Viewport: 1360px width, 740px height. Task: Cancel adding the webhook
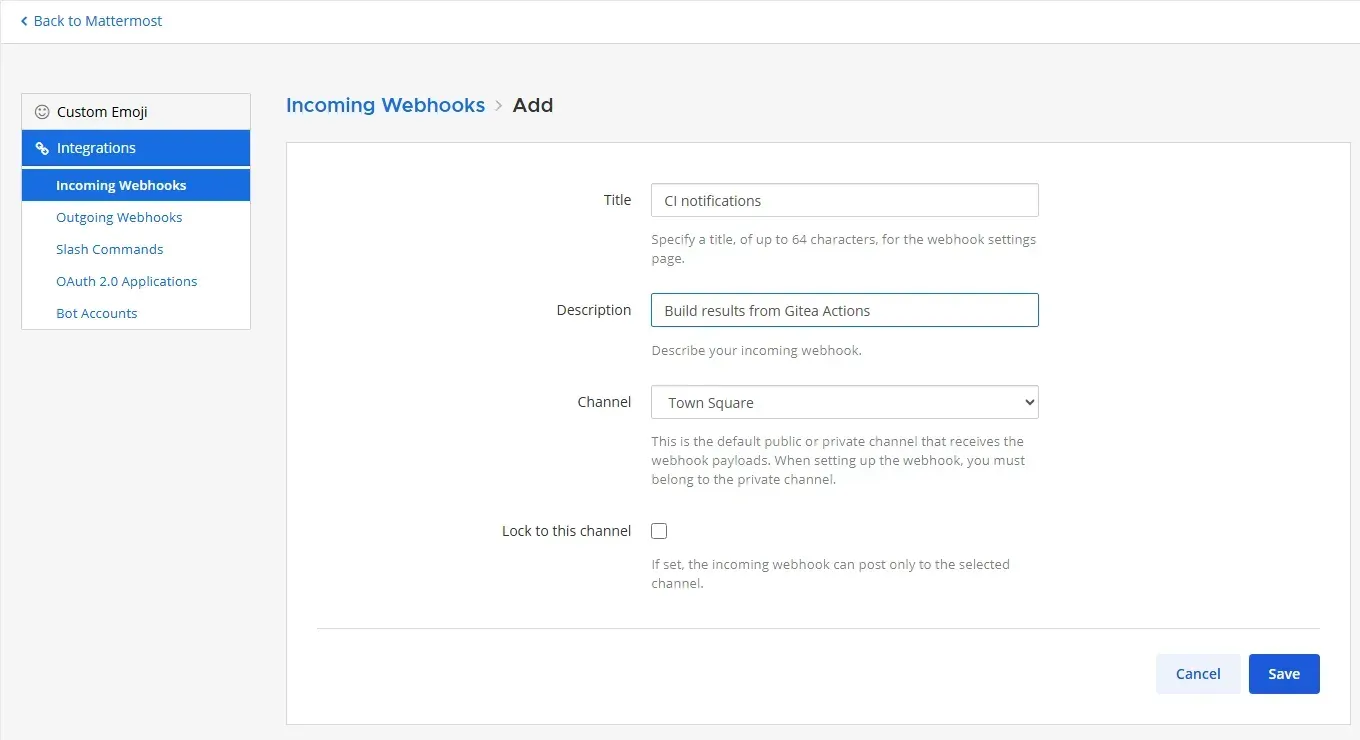pos(1198,674)
